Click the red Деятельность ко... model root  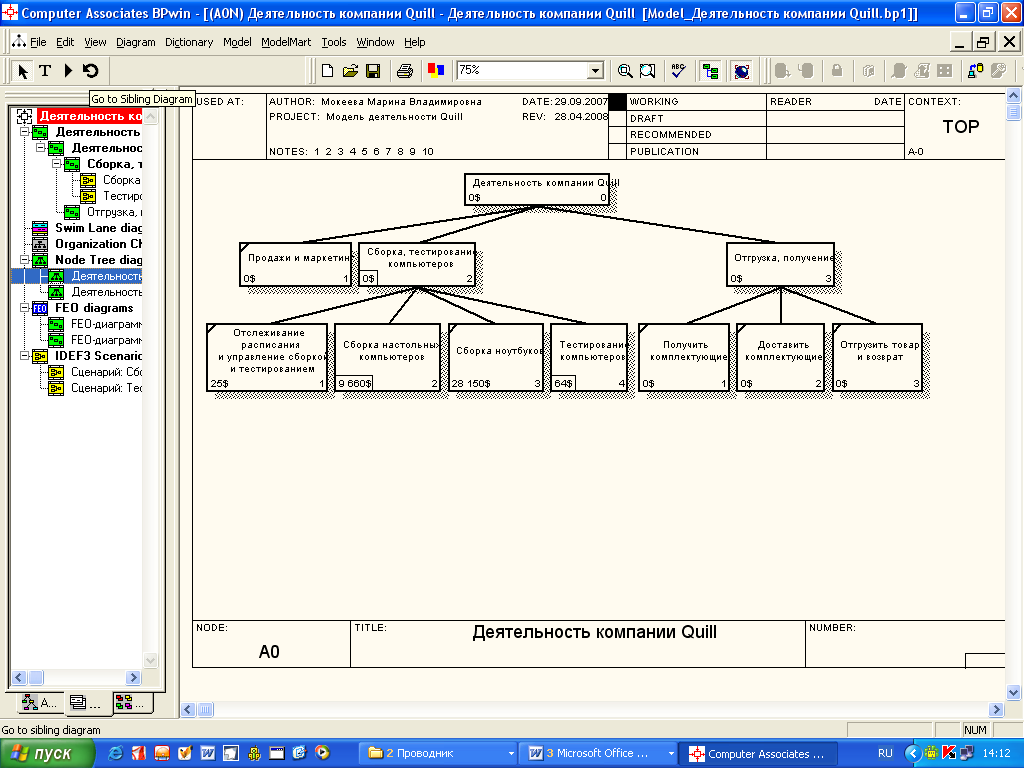90,116
